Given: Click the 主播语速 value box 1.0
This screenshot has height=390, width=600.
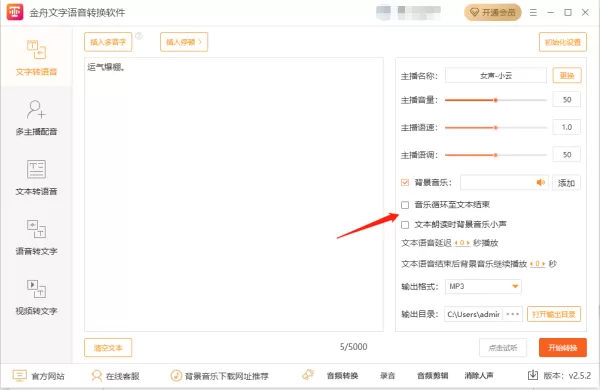Looking at the screenshot, I should pos(567,127).
